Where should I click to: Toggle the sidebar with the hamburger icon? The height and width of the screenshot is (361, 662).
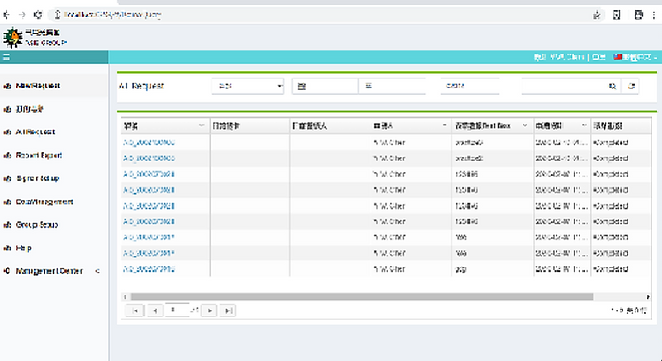click(x=6, y=57)
